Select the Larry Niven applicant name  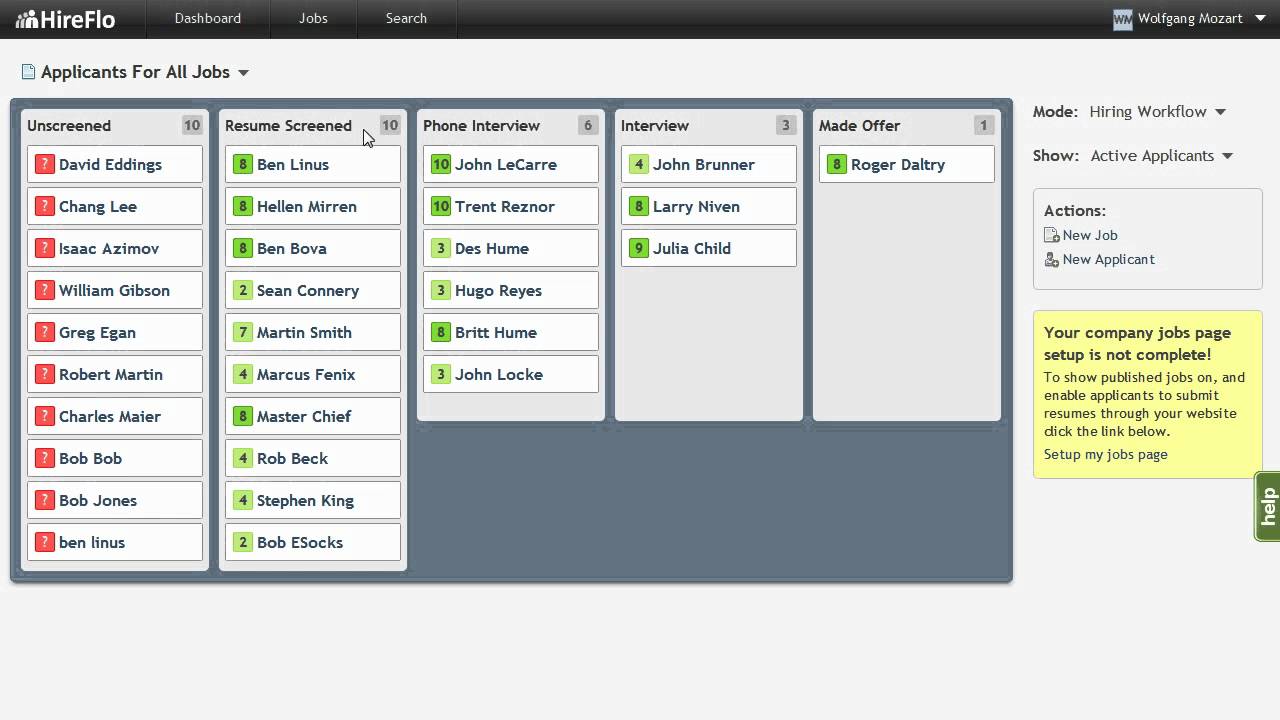(x=696, y=206)
